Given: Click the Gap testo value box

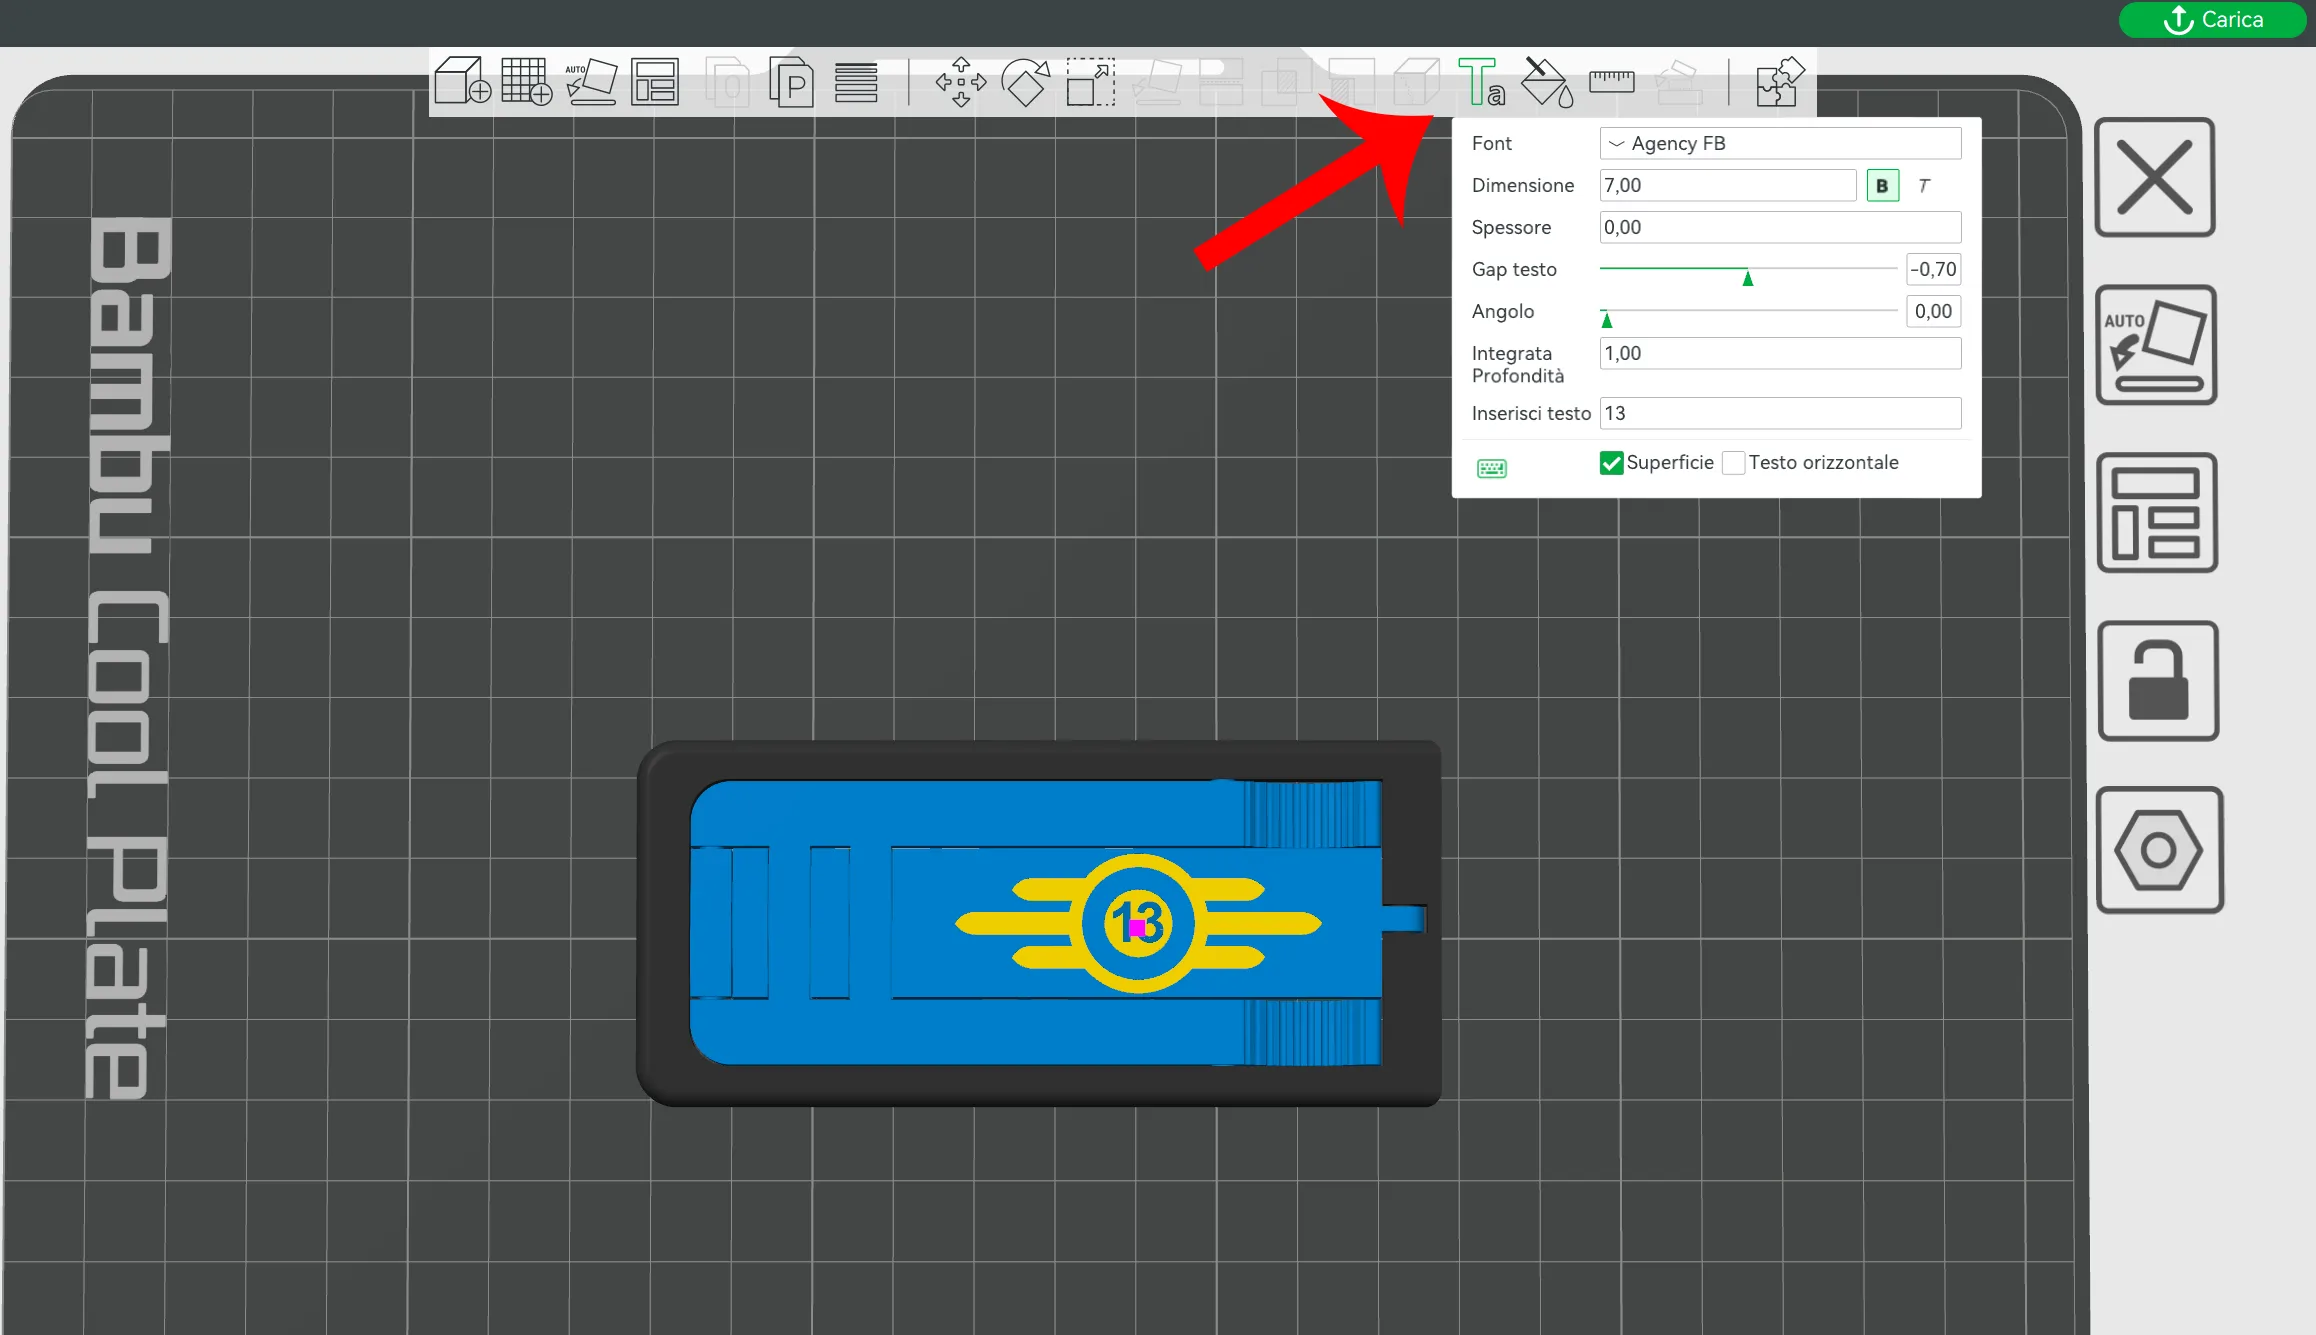Looking at the screenshot, I should [1933, 269].
